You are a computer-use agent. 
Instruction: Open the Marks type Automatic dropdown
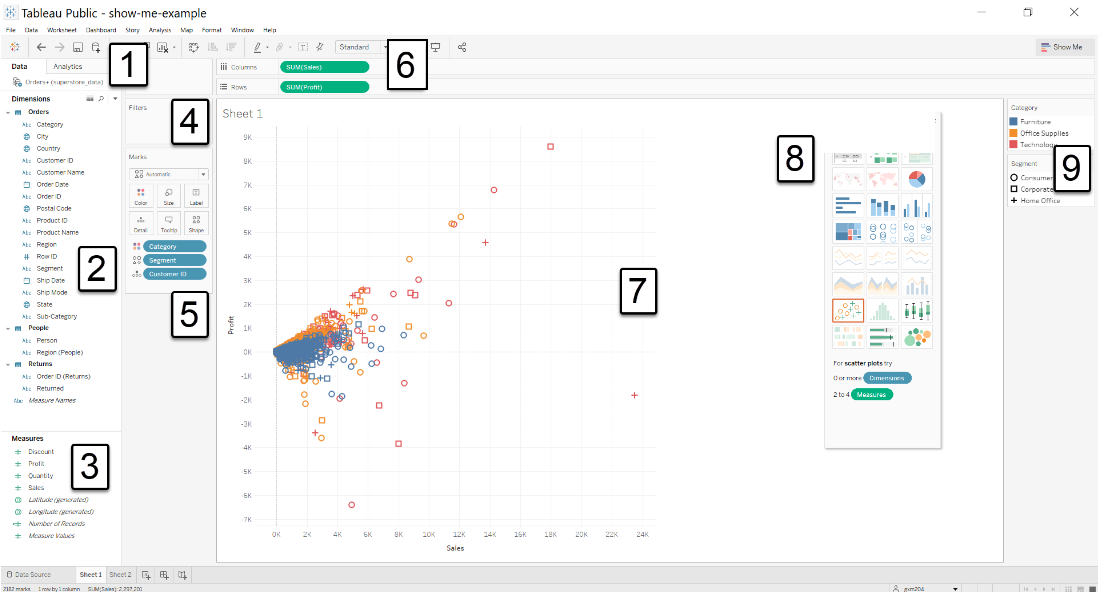(x=169, y=173)
